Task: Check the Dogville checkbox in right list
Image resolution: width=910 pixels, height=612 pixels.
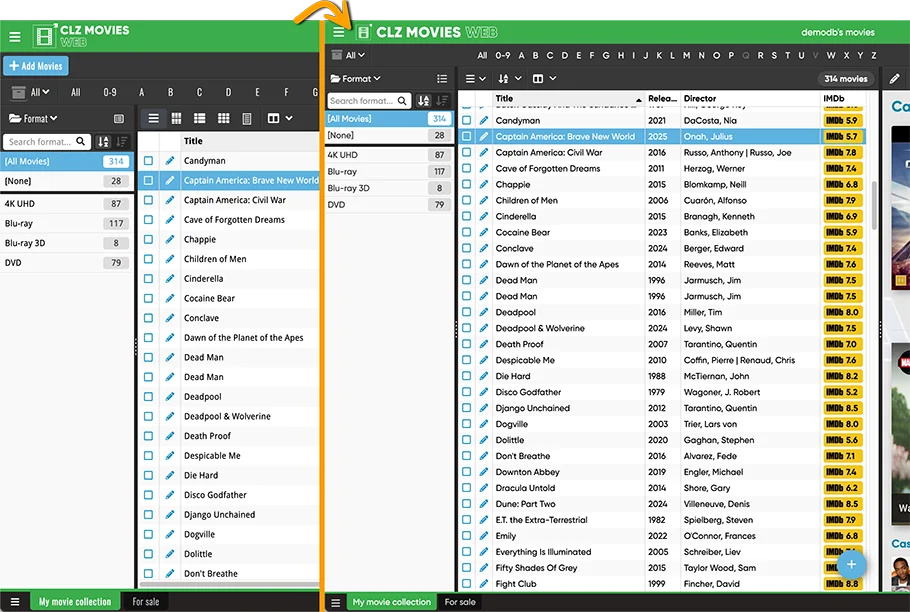Action: click(x=467, y=424)
